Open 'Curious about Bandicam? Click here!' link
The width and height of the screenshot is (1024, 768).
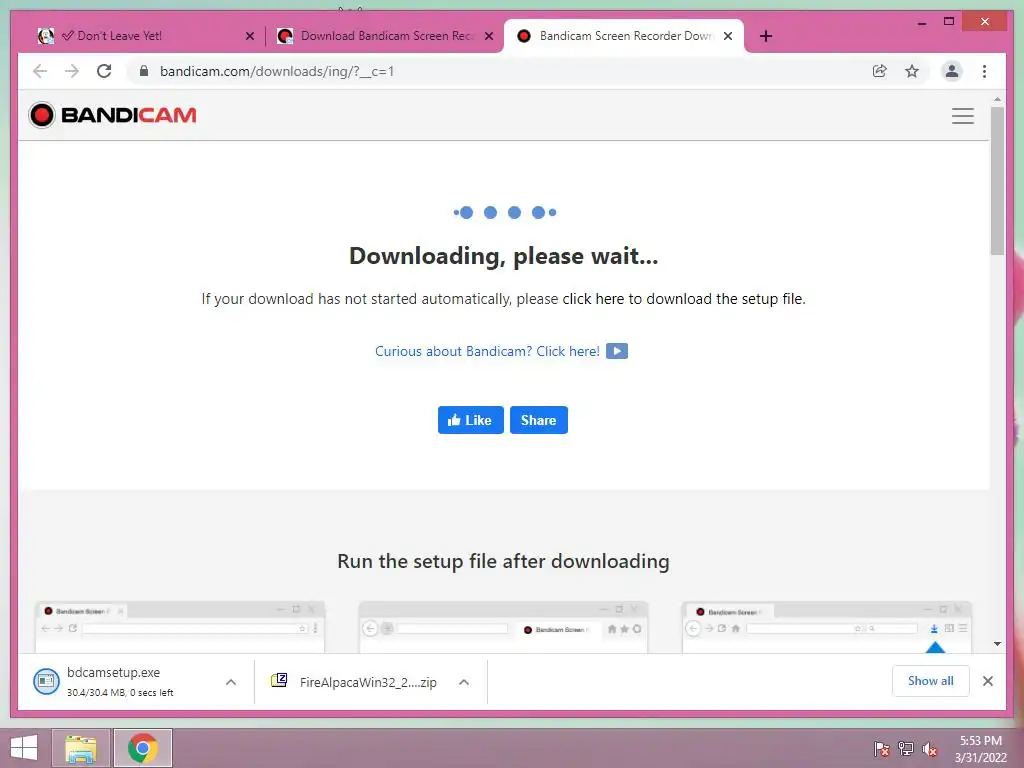coord(487,351)
